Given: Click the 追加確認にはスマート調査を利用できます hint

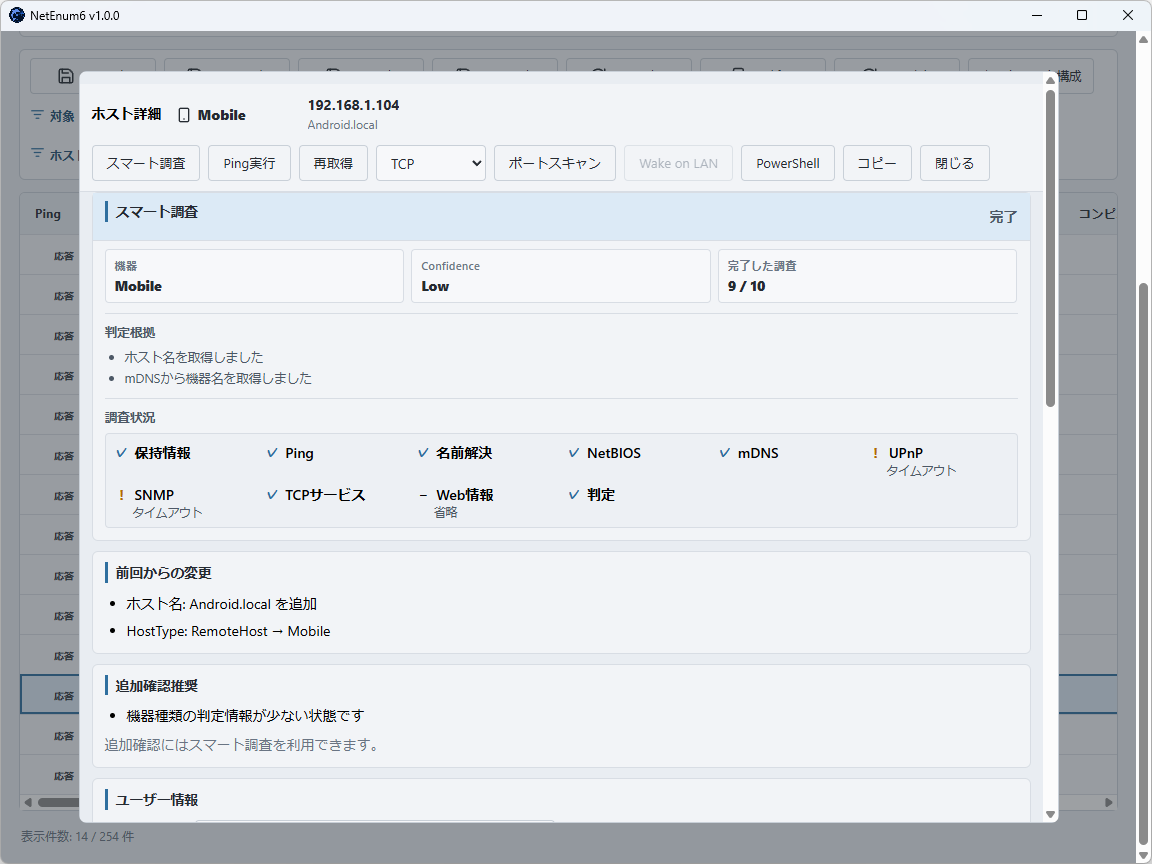Looking at the screenshot, I should 244,745.
